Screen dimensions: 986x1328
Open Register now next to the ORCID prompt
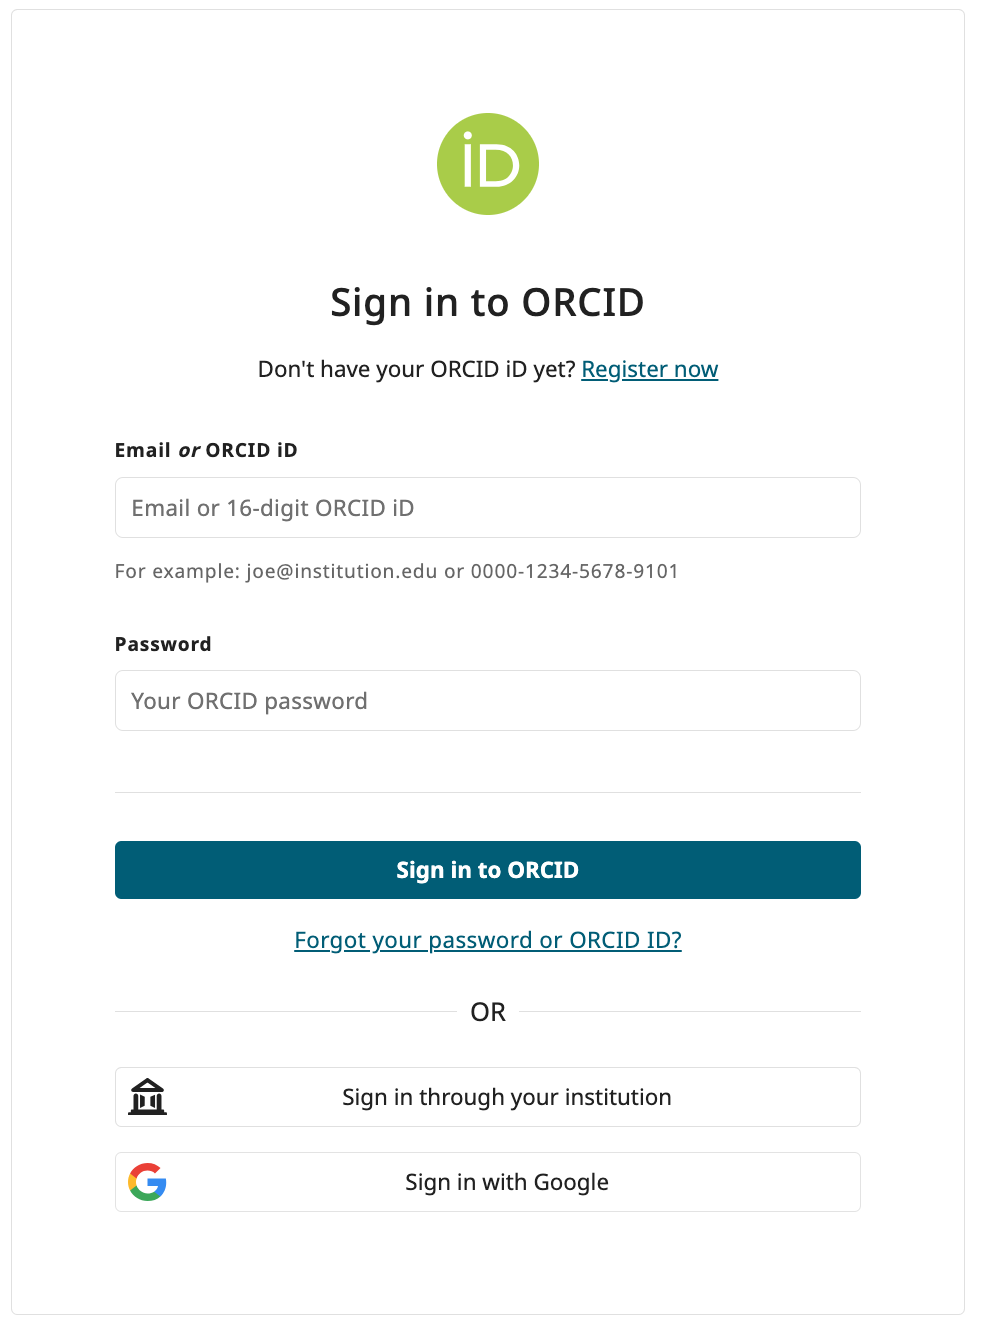pyautogui.click(x=649, y=369)
